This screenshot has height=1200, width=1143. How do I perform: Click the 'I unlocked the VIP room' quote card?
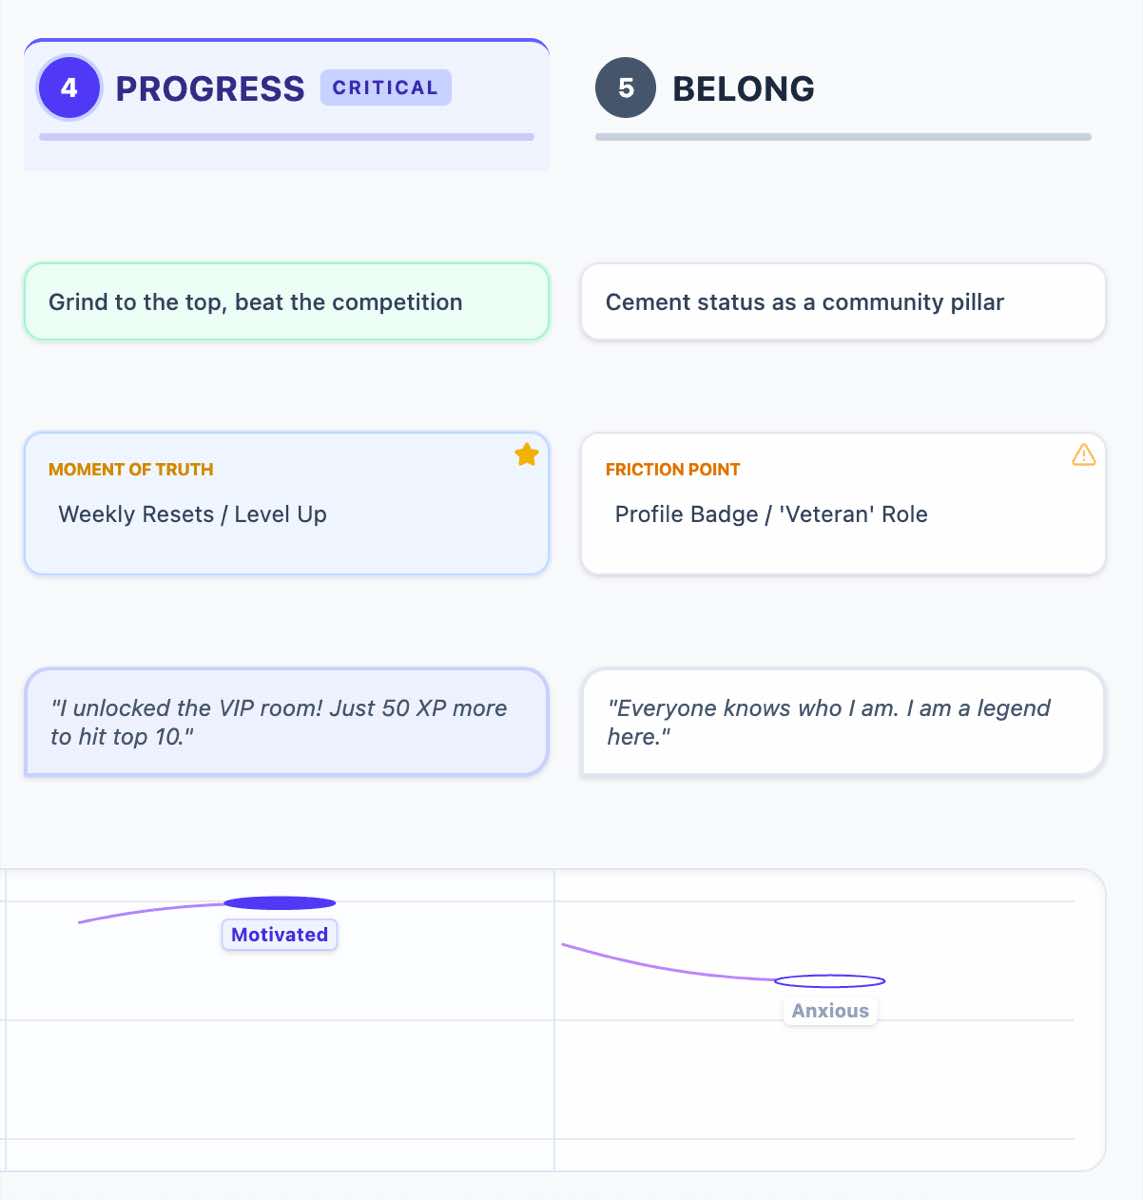tap(286, 722)
